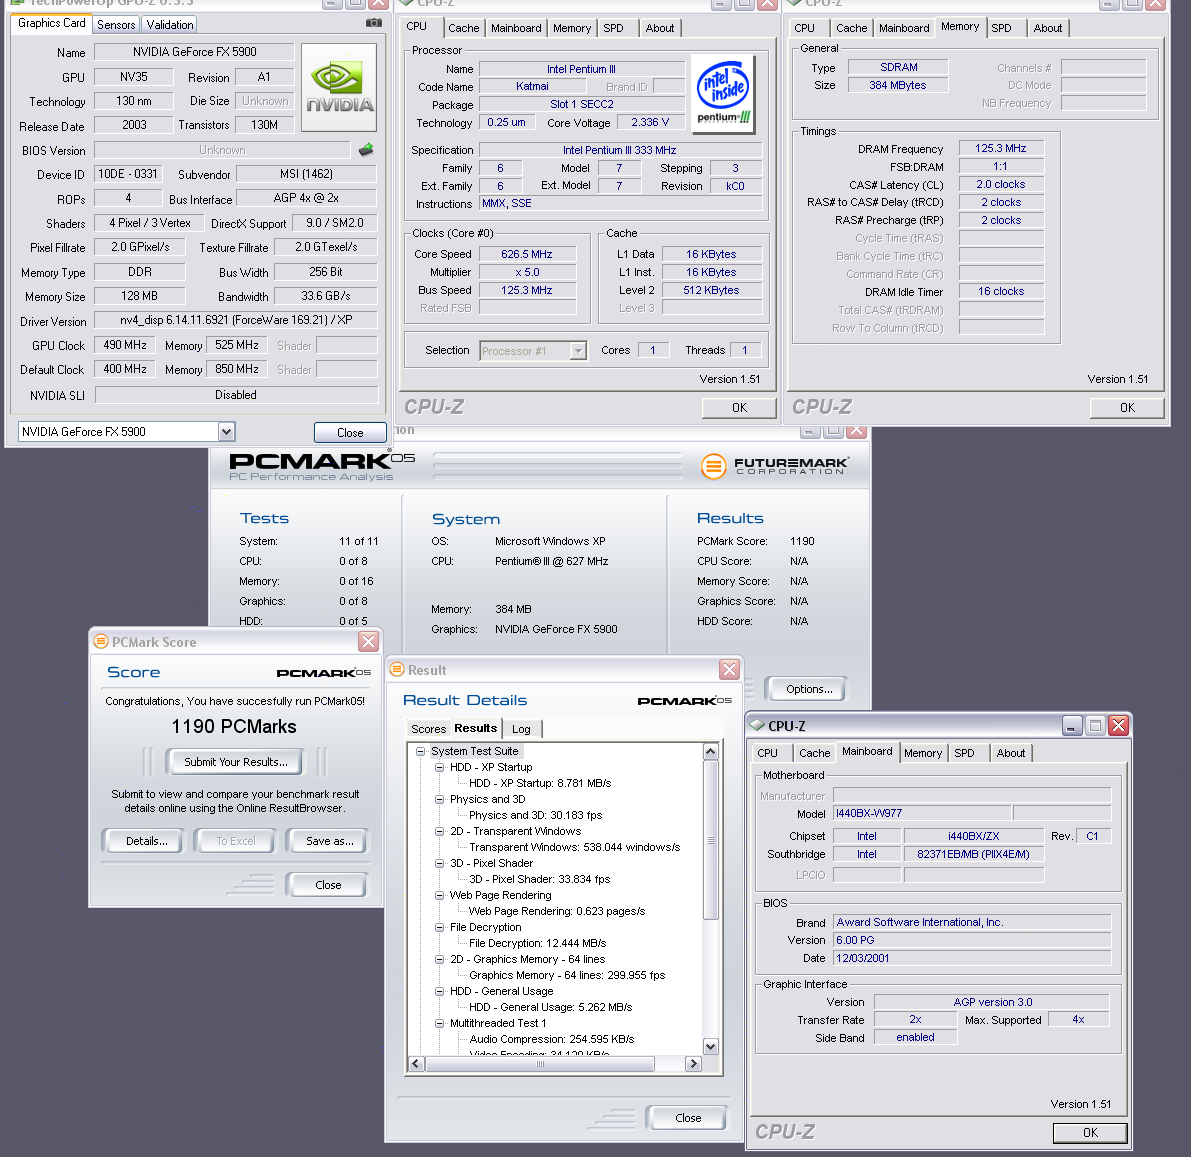Click the CPU Specification field

pyautogui.click(x=621, y=150)
